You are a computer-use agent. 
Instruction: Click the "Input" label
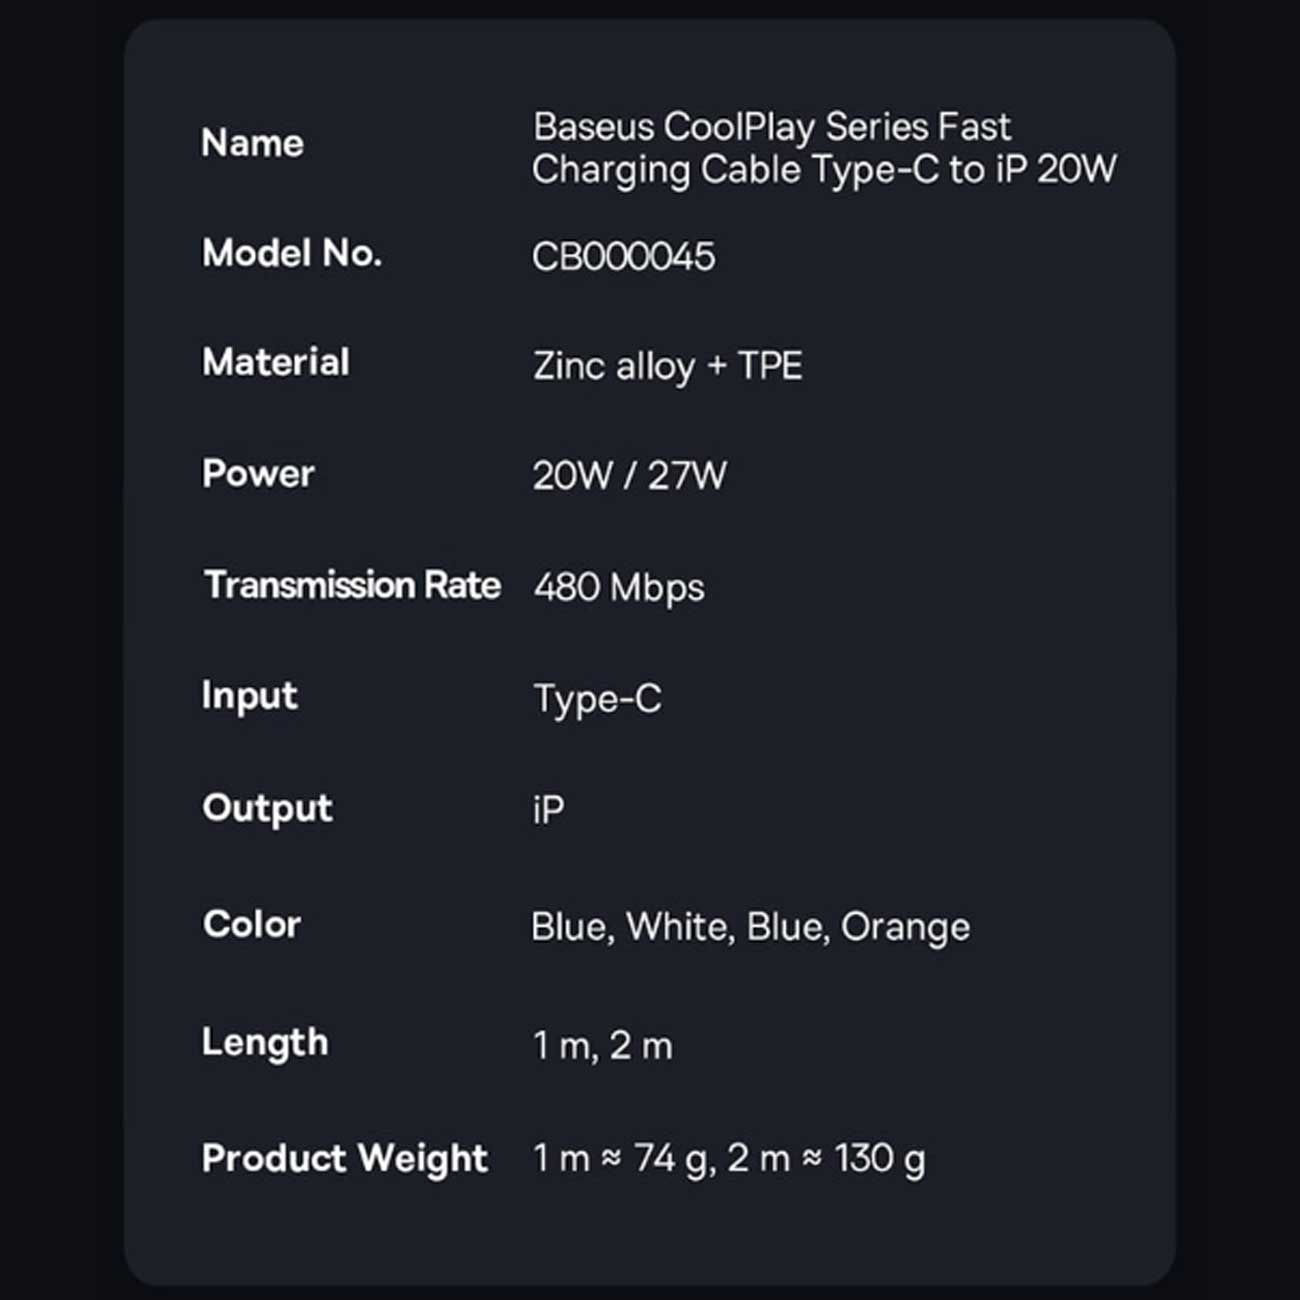[249, 696]
